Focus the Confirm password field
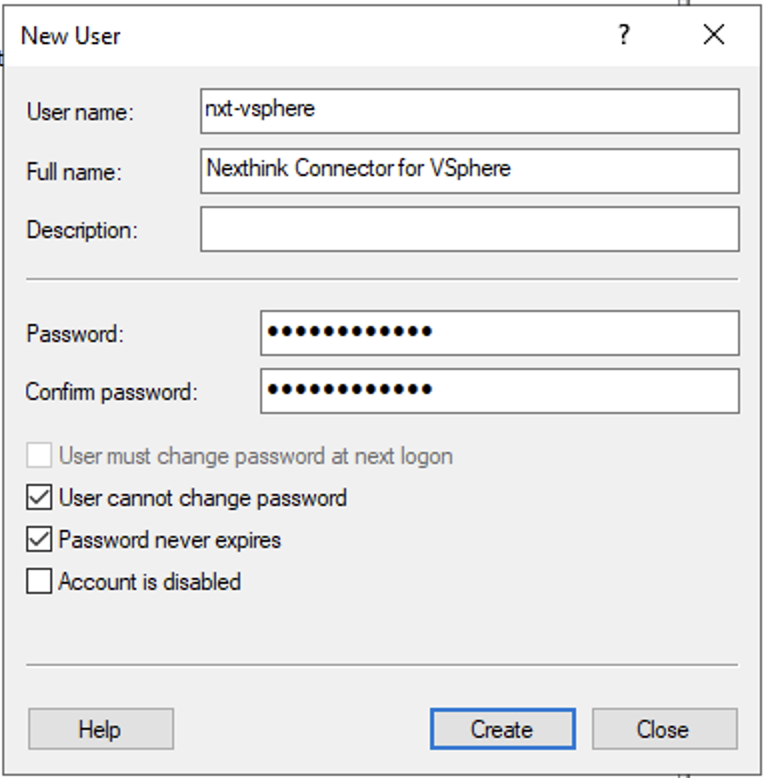764x778 pixels. [499, 391]
